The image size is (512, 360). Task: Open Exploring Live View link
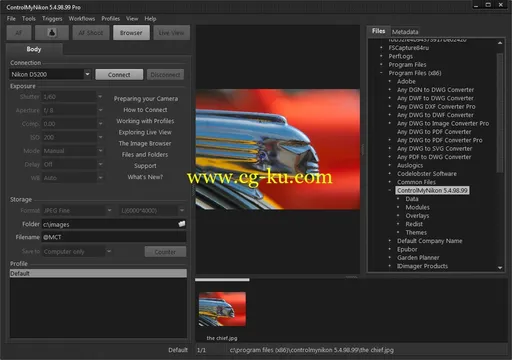(145, 132)
